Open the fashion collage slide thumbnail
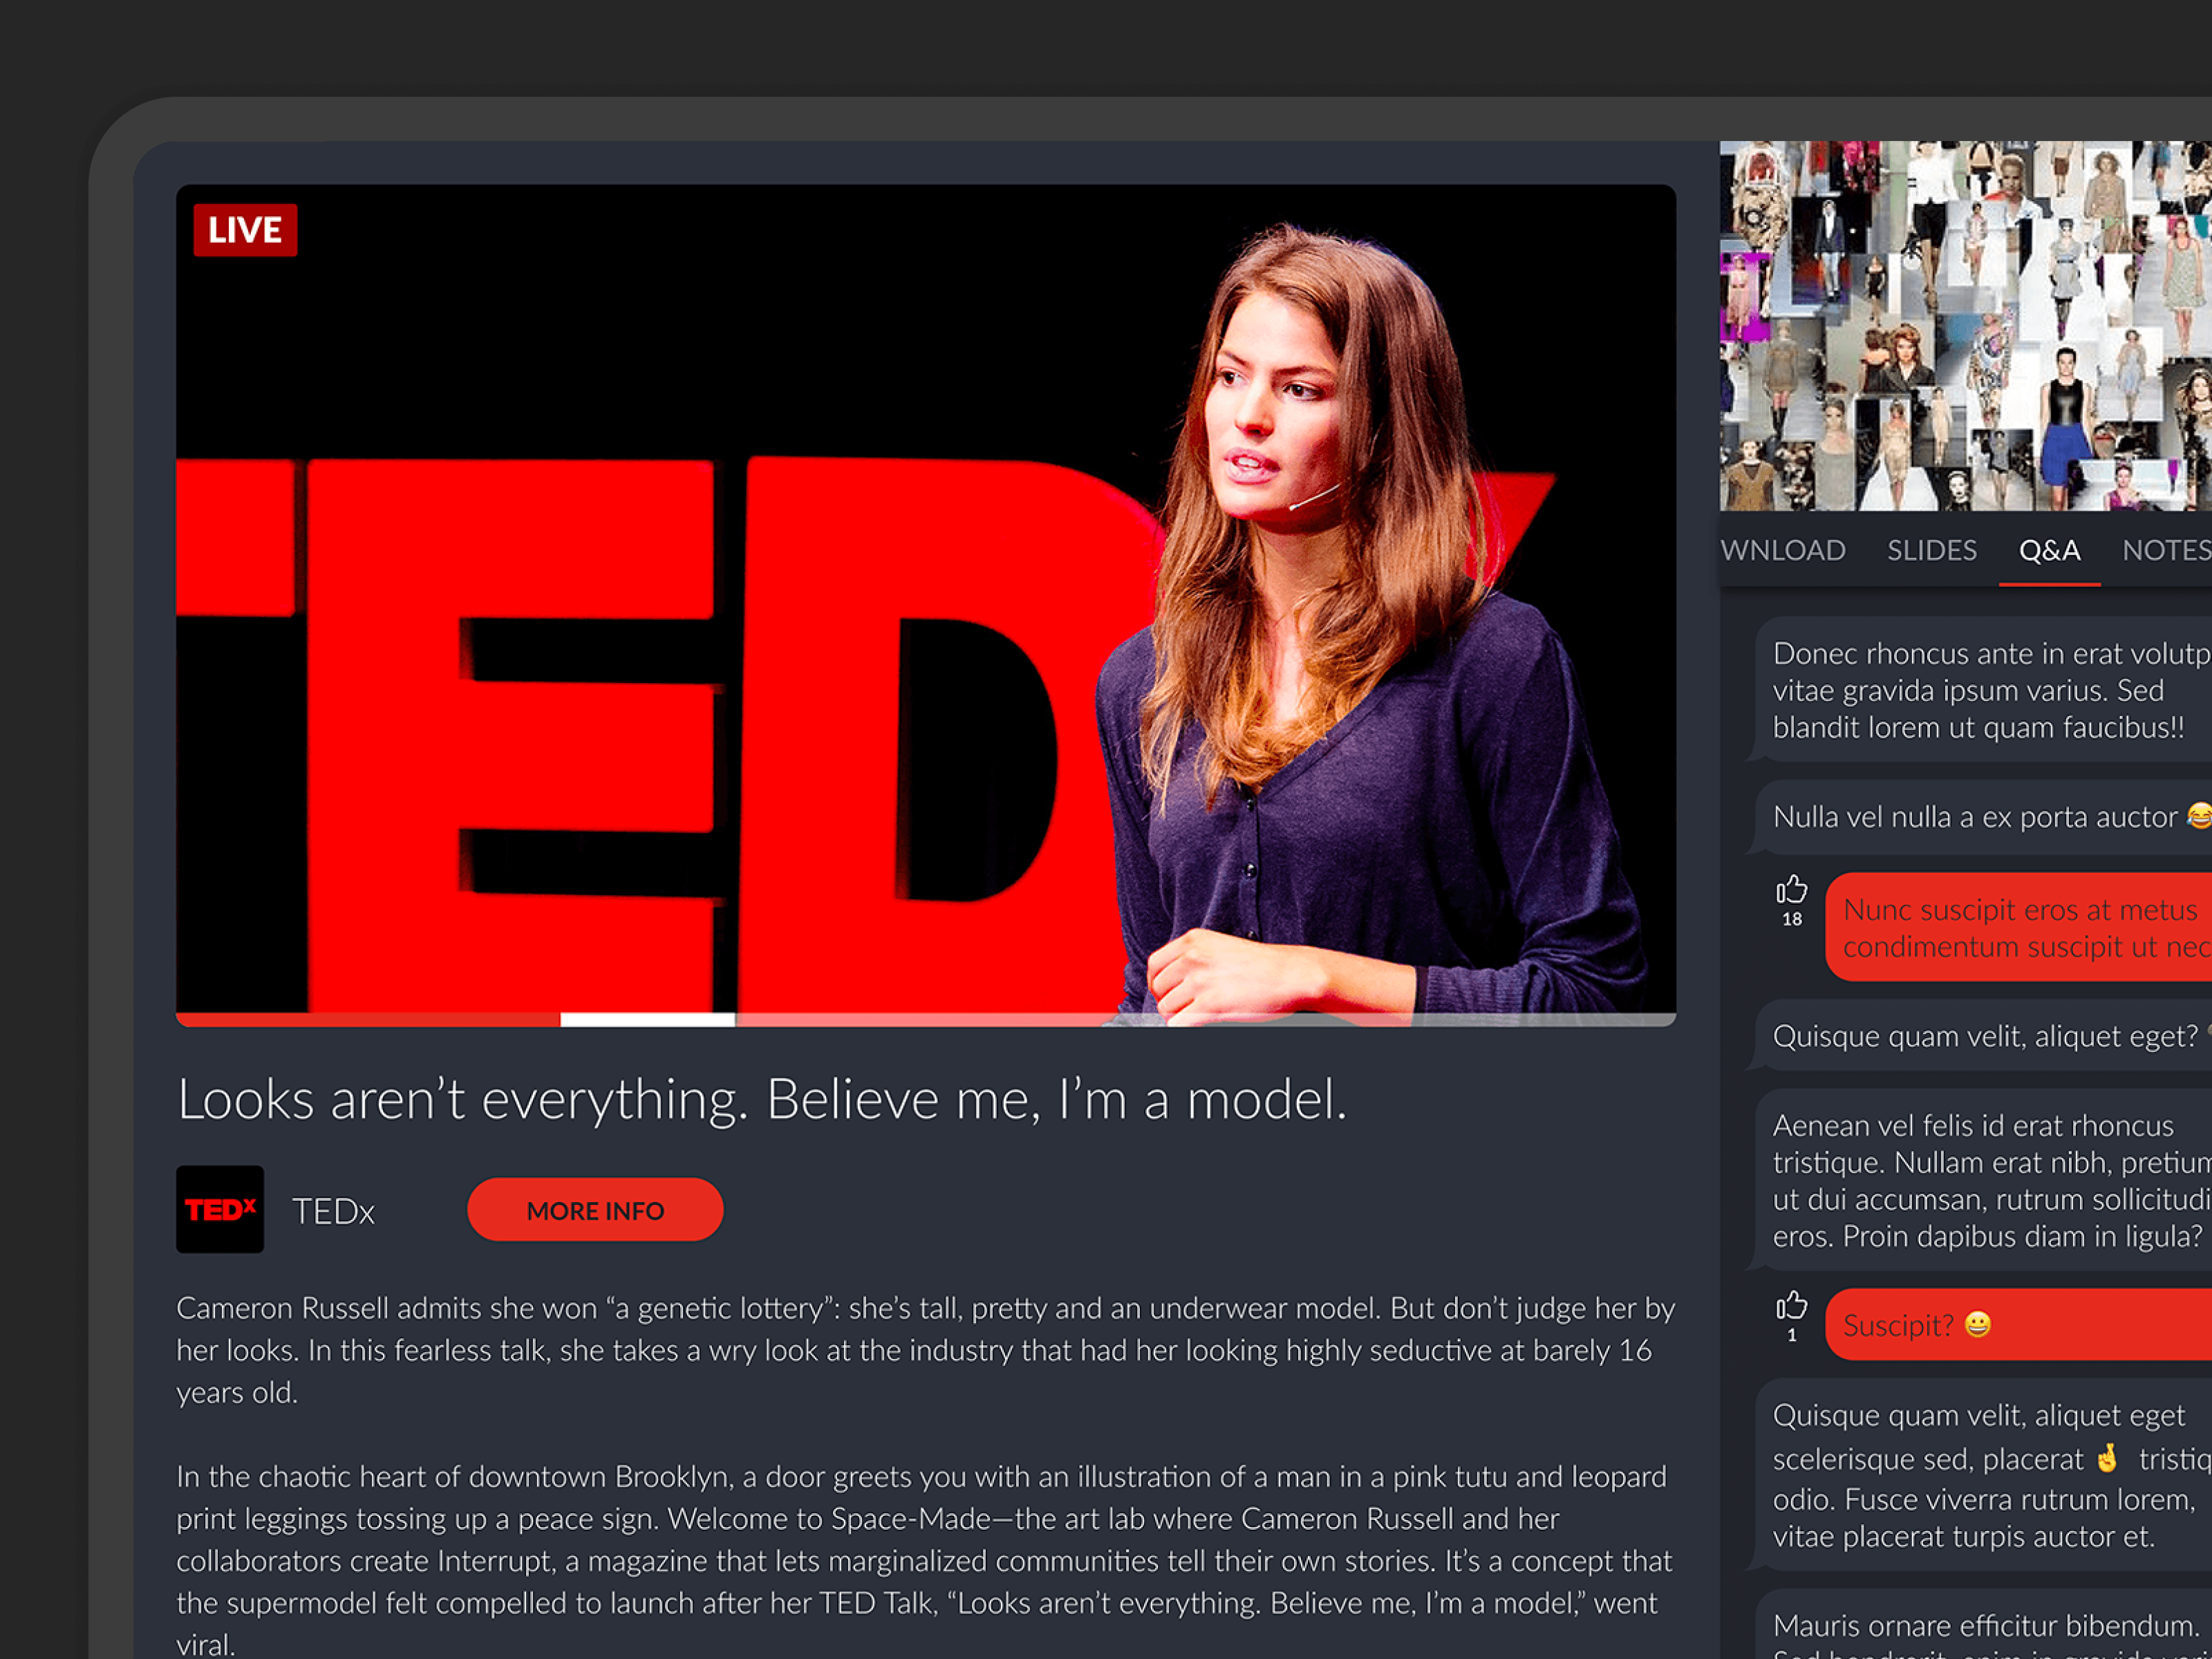This screenshot has height=1659, width=2212. coord(1966,326)
